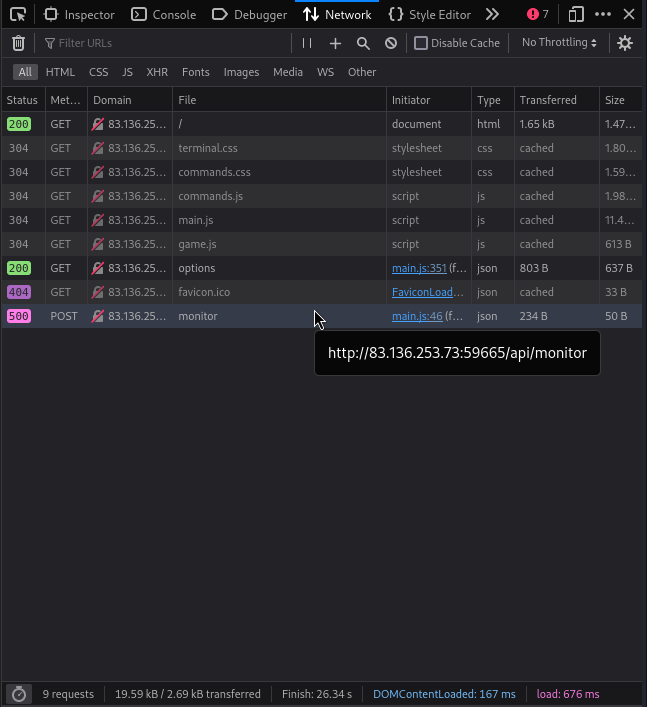Switch to the Debugger tab
The image size is (647, 707).
[250, 15]
